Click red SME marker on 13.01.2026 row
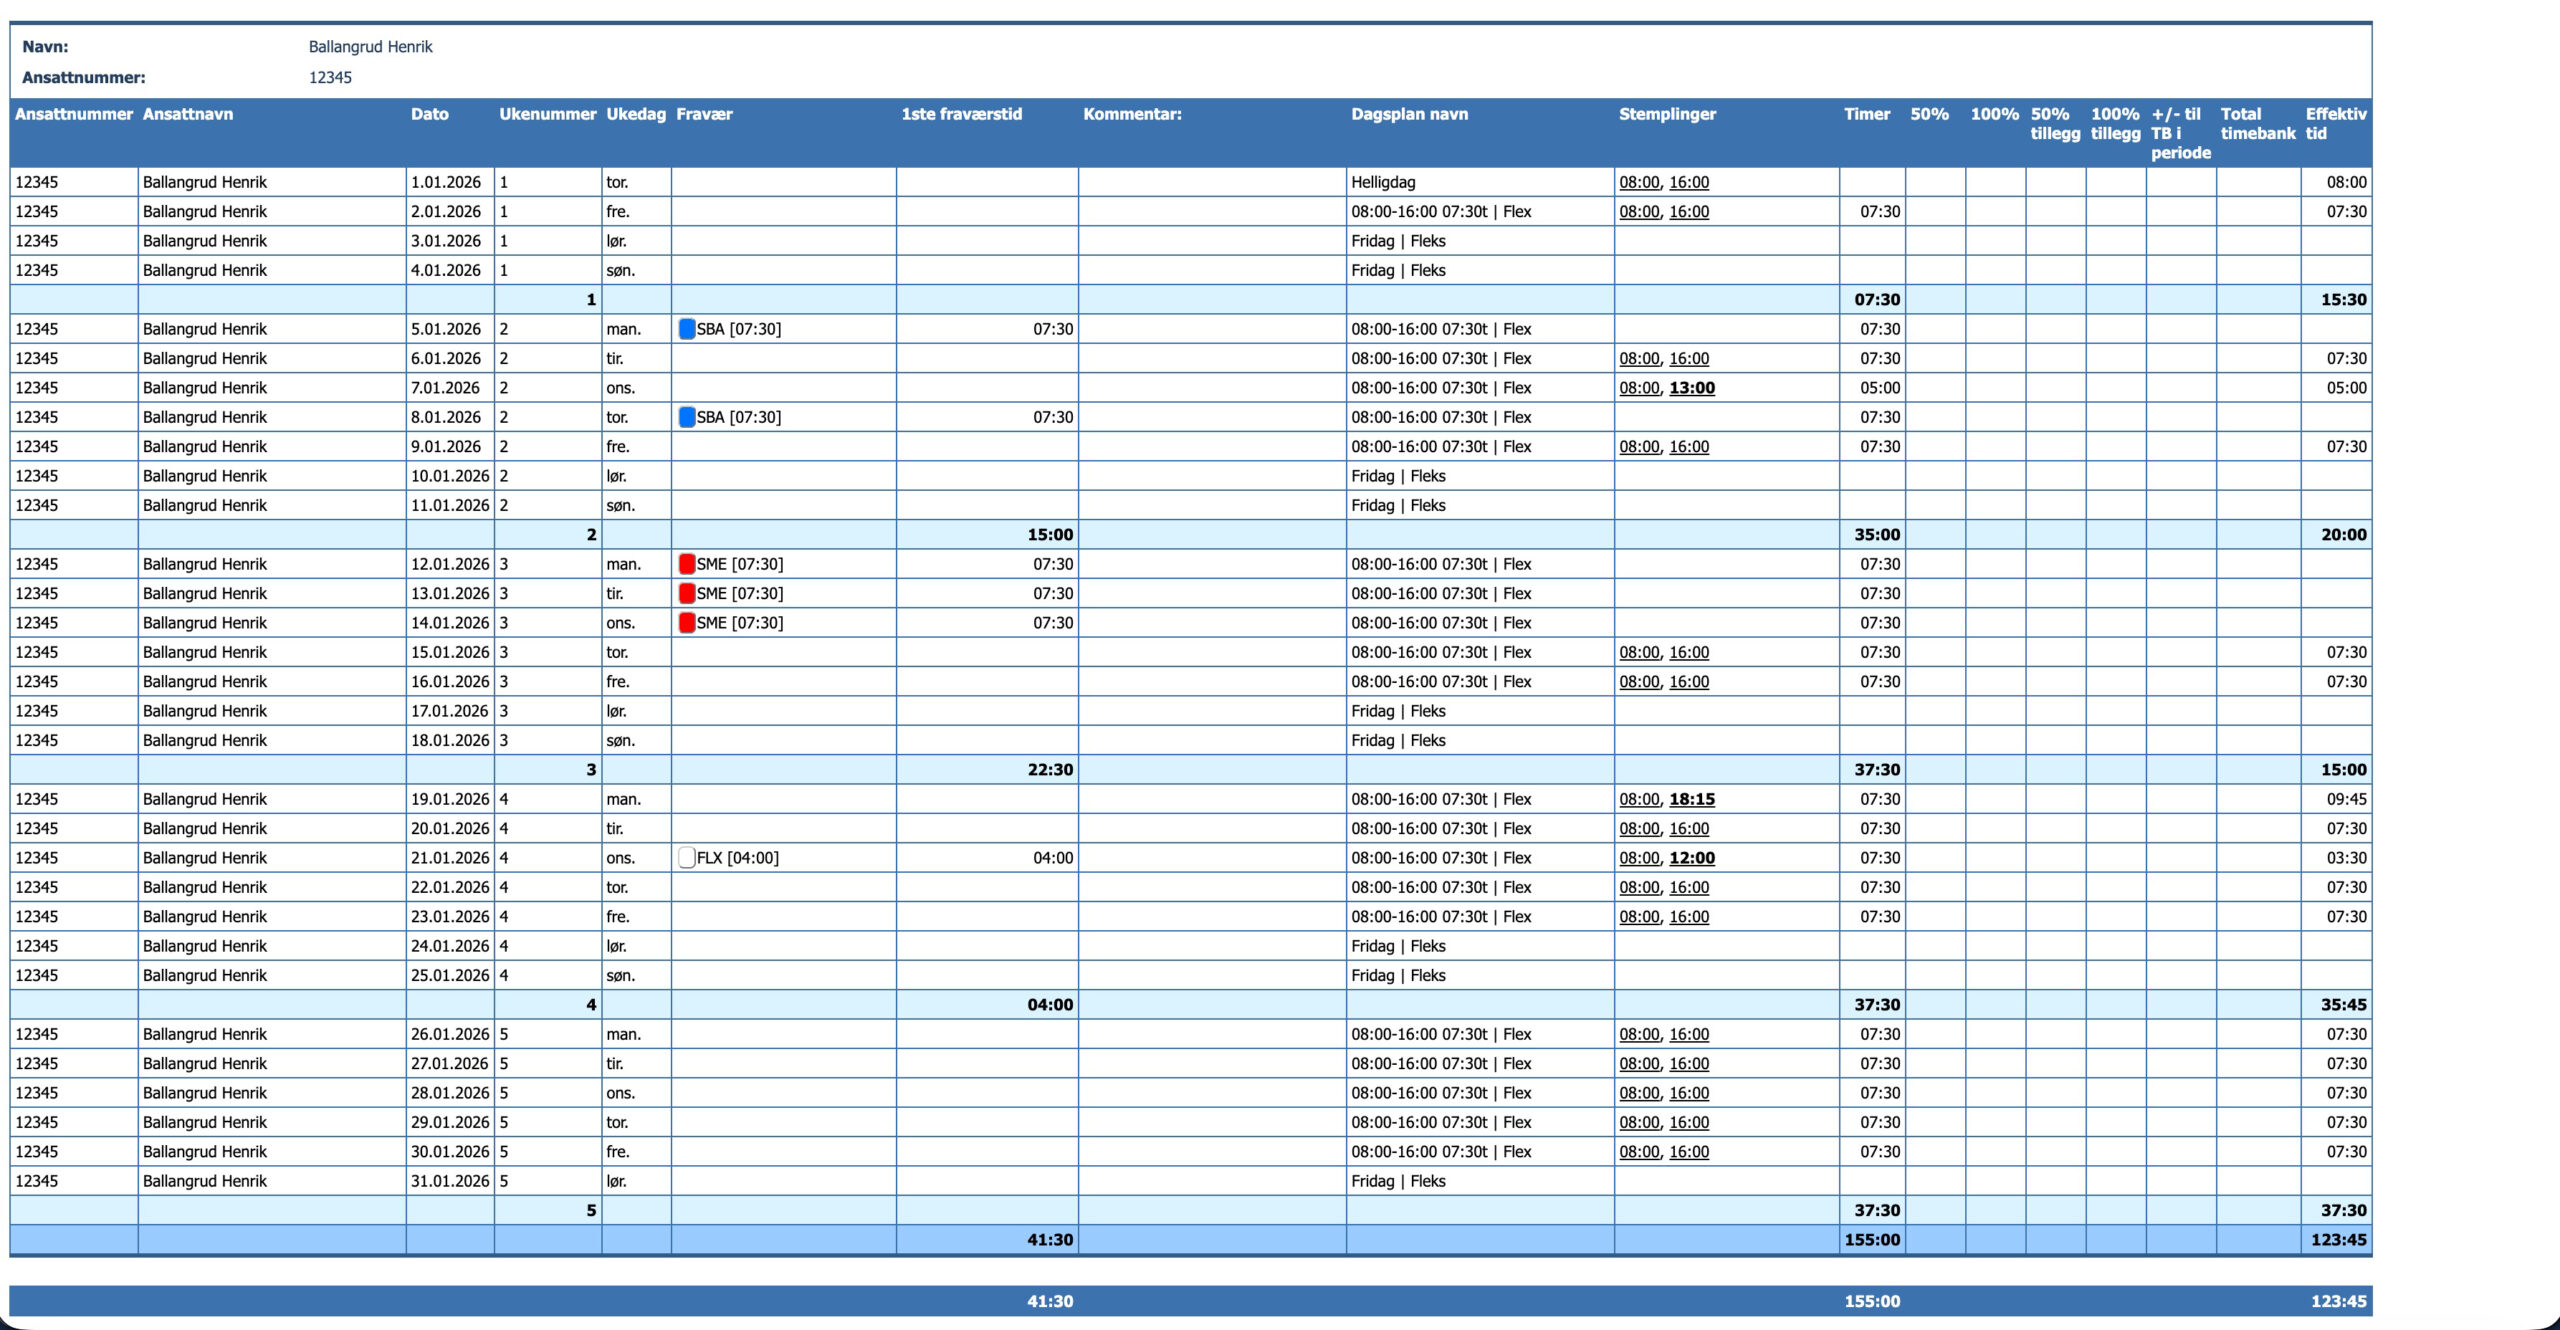 [686, 593]
